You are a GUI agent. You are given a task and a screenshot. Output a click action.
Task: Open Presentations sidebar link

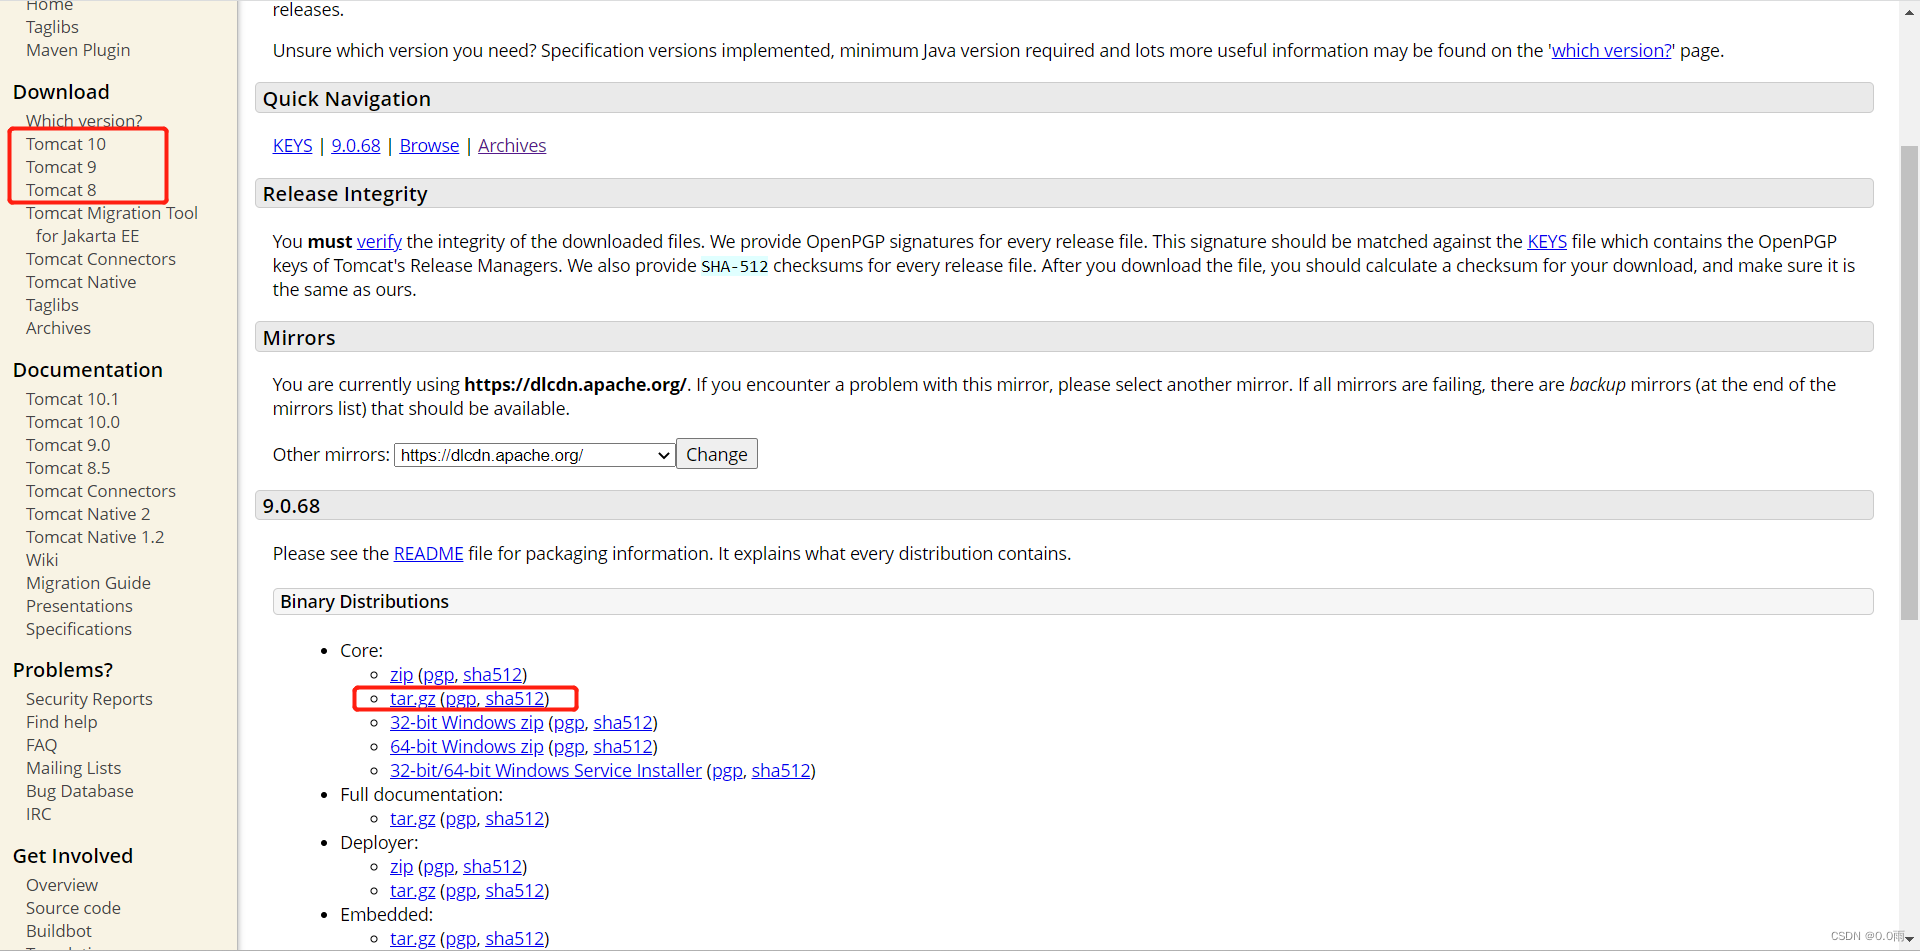point(79,606)
